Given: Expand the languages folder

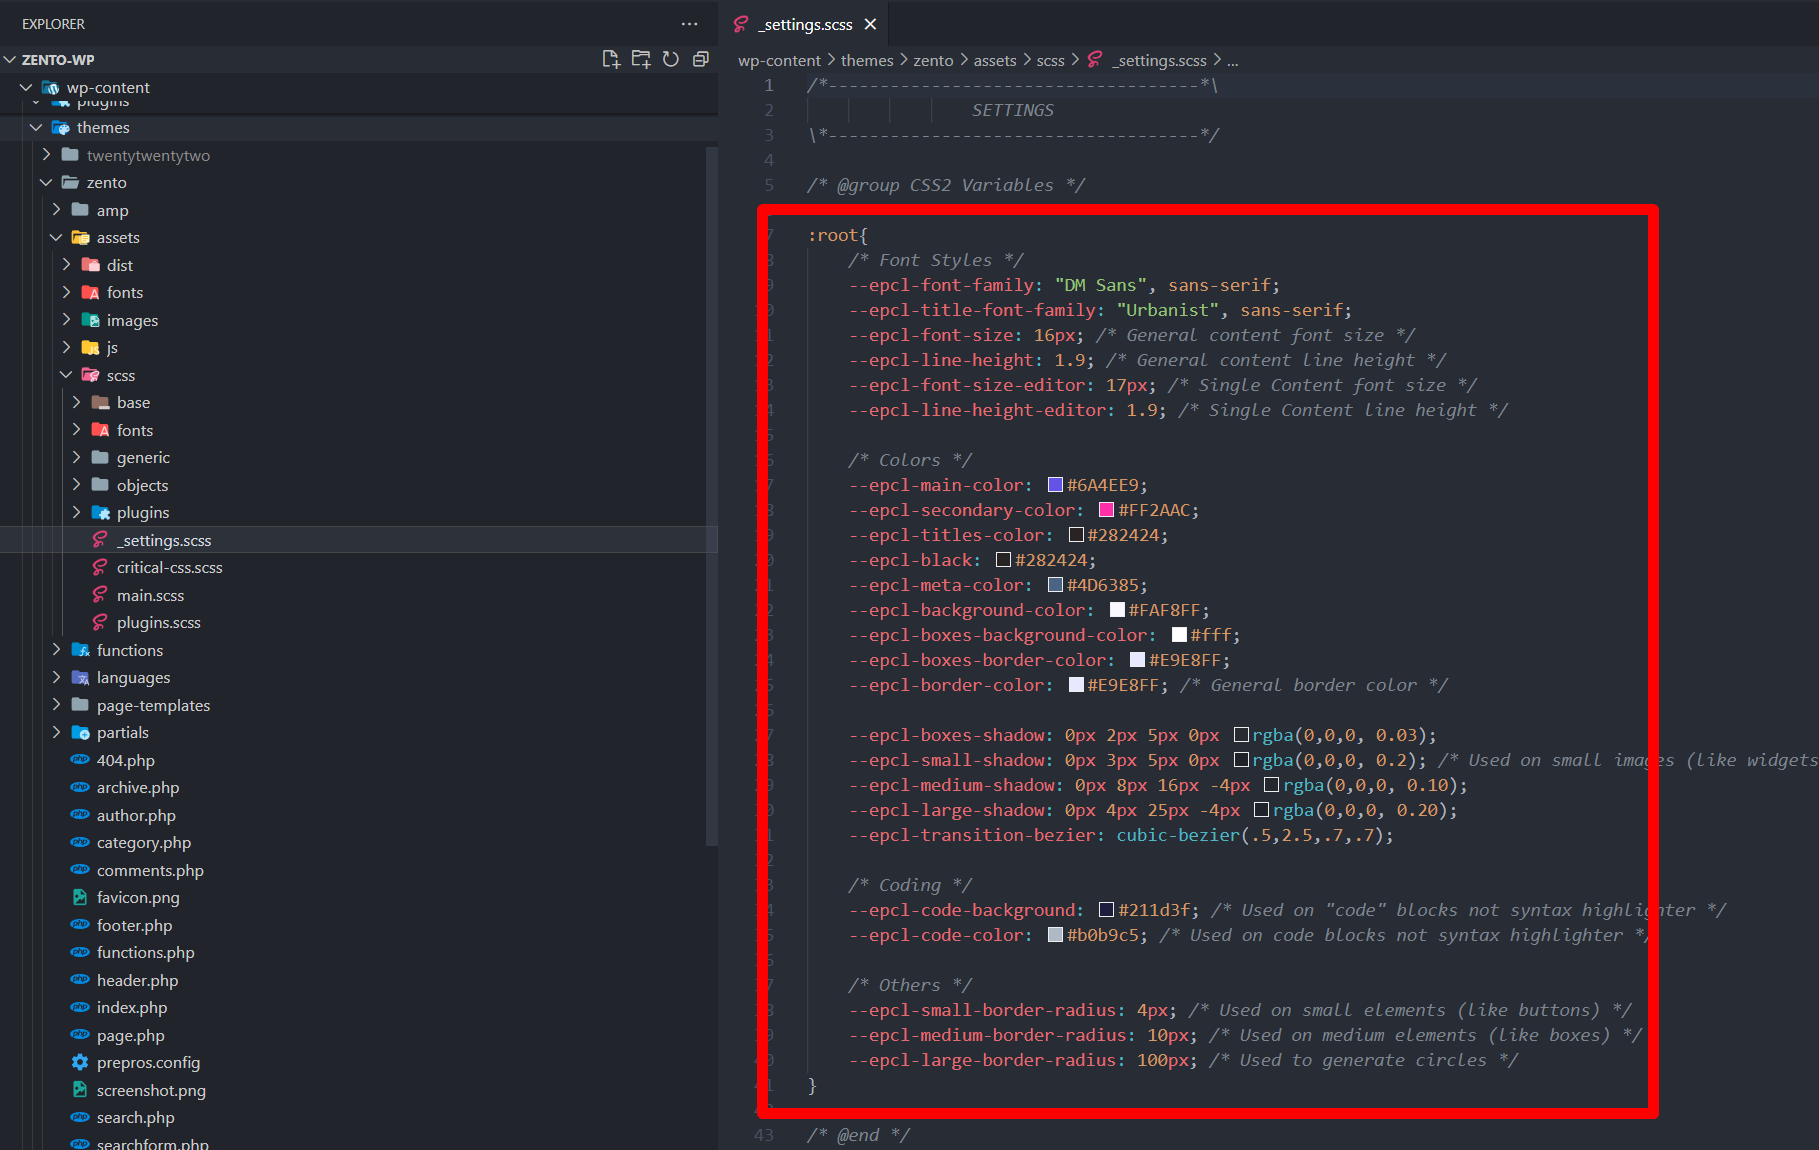Looking at the screenshot, I should (56, 678).
